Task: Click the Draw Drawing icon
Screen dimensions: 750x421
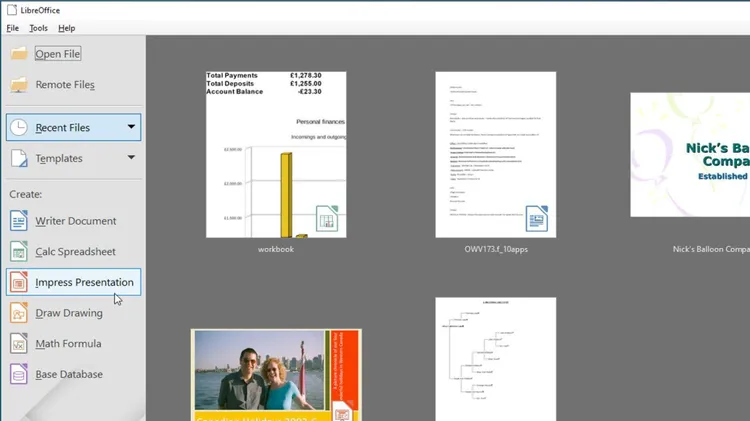Action: pos(19,313)
